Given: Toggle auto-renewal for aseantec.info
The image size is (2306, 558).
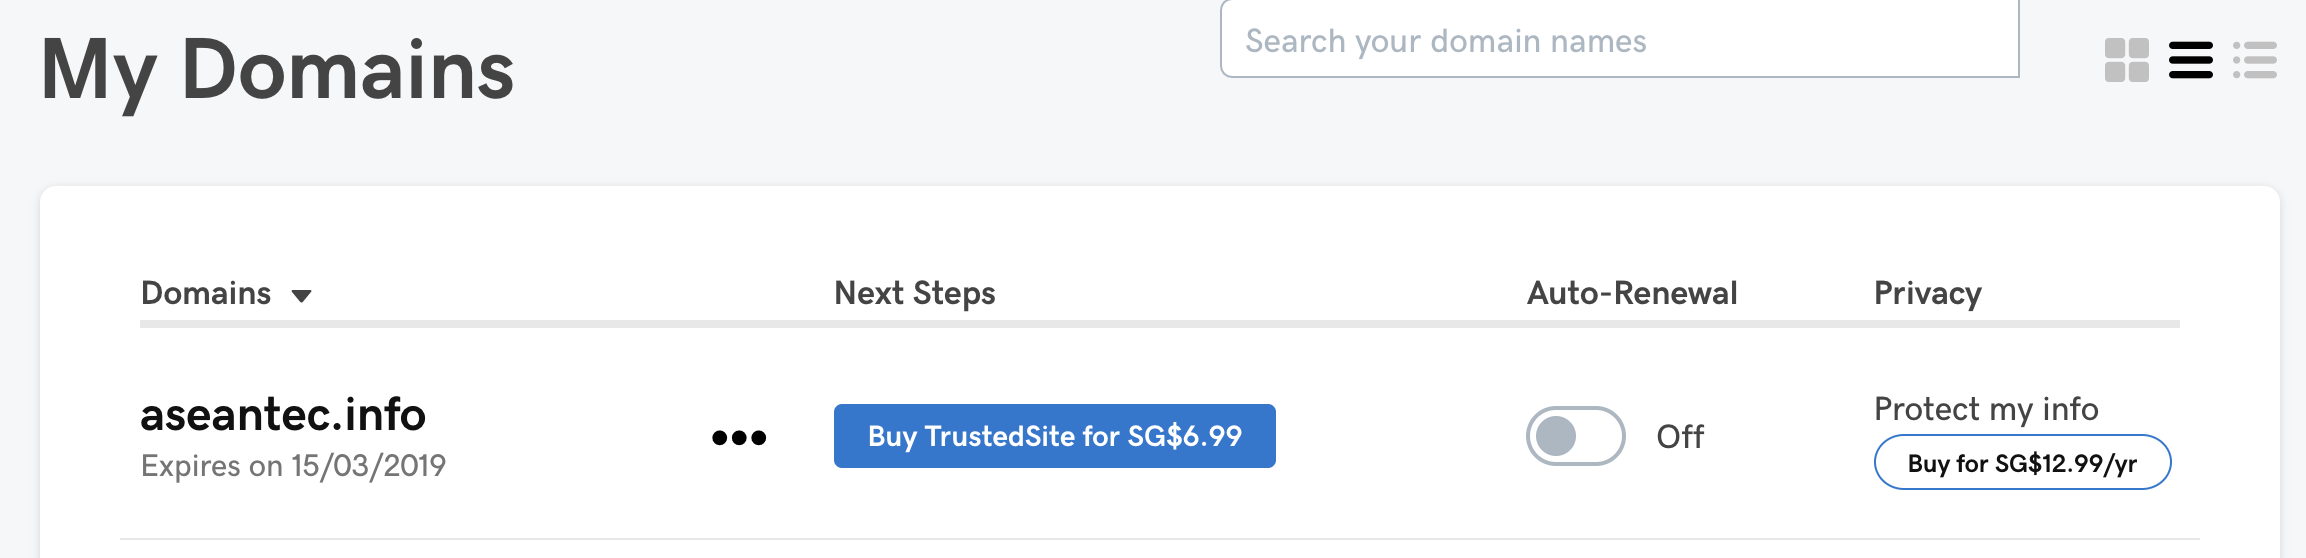Looking at the screenshot, I should 1575,436.
